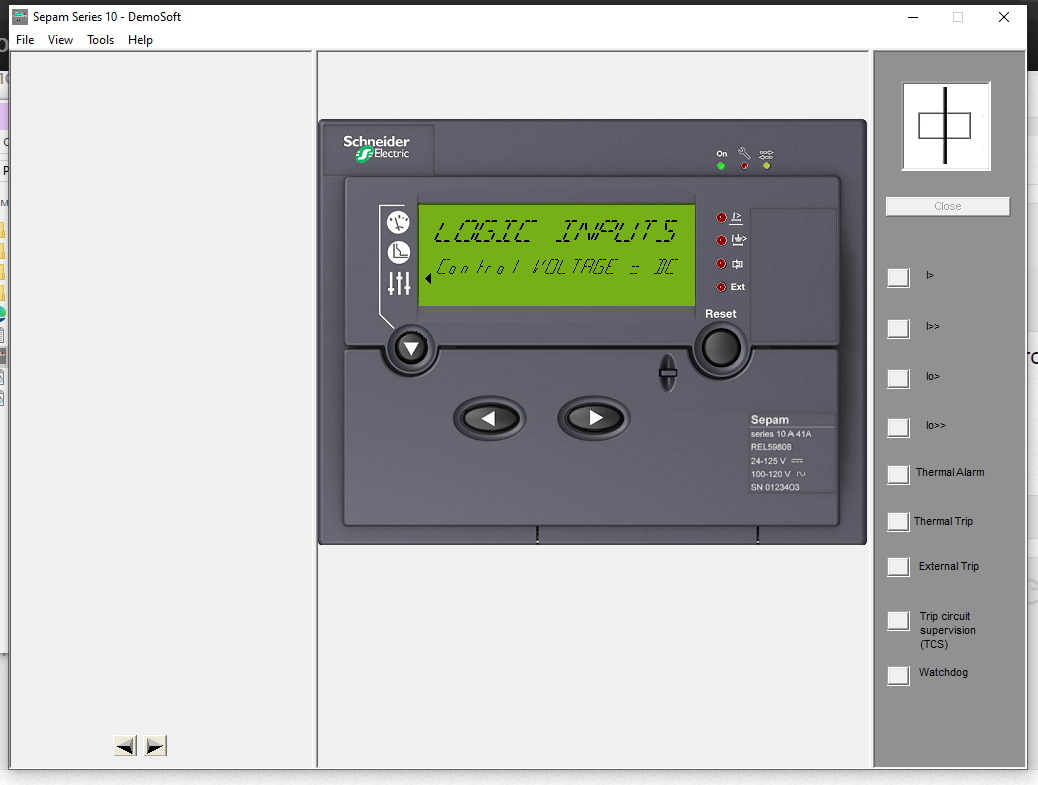The image size is (1038, 785).
Task: Minimize the DemoSoft window
Action: tap(913, 17)
